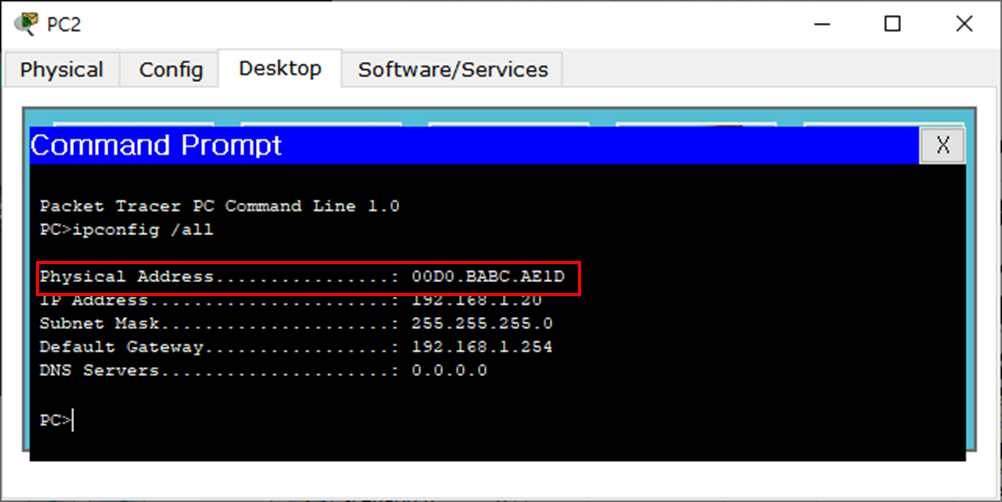1002x502 pixels.
Task: Click the Packet Tracer PC Command Line text
Action: (x=220, y=206)
